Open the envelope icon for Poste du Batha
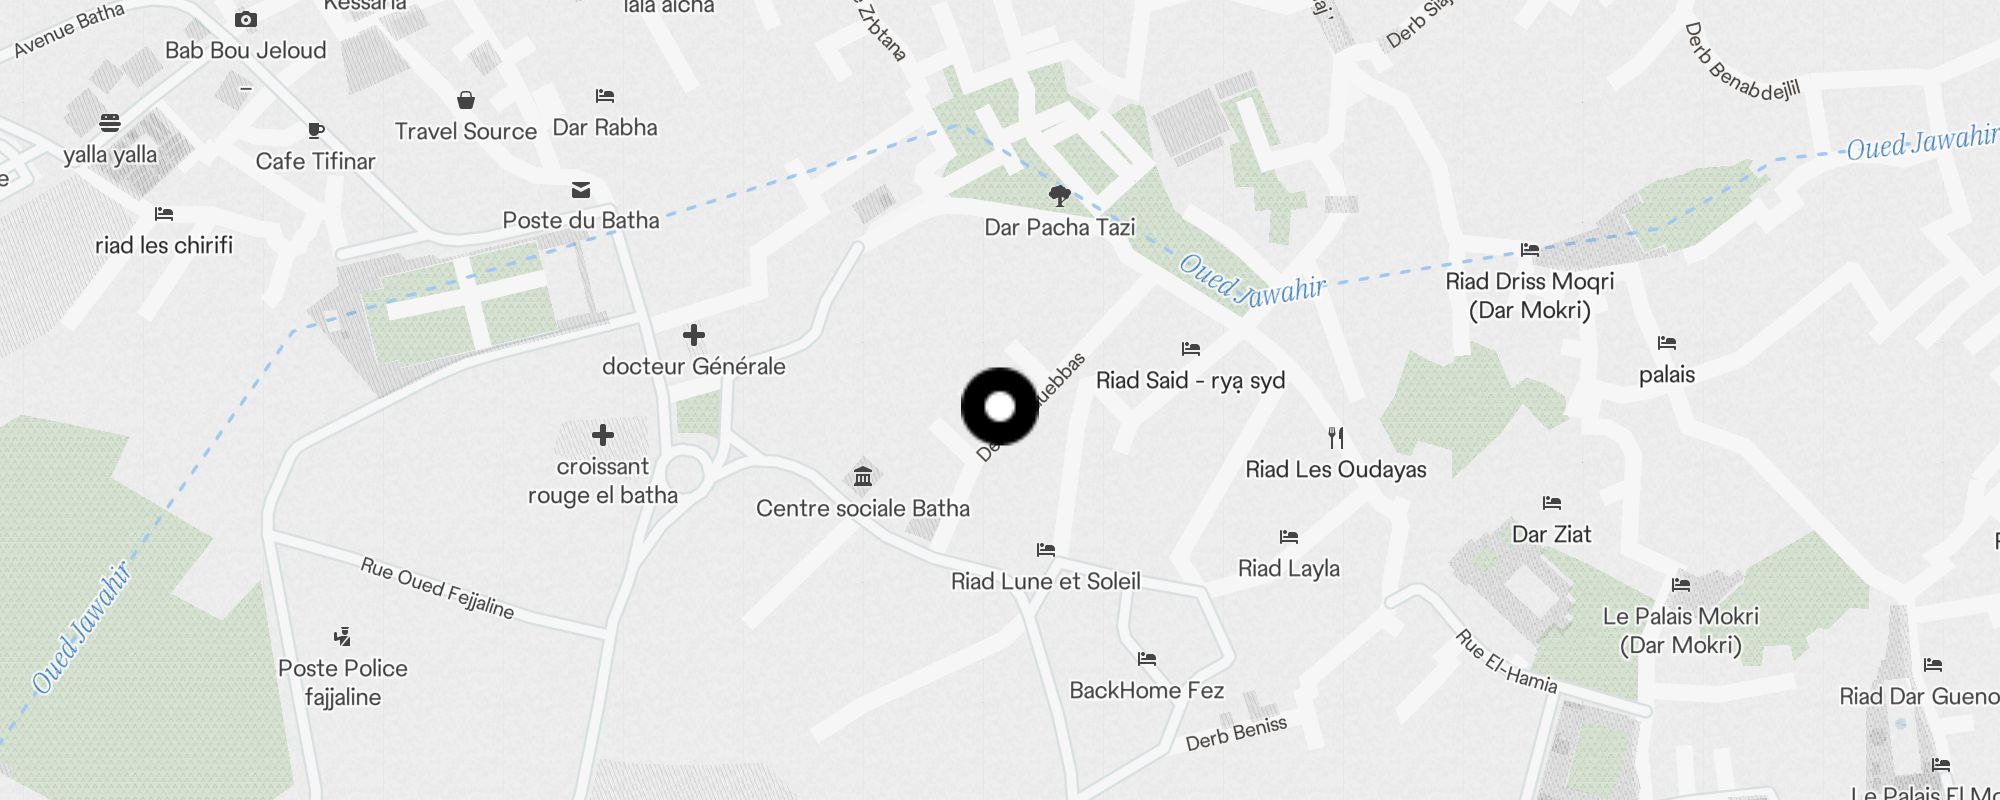This screenshot has width=2000, height=800. 581,189
